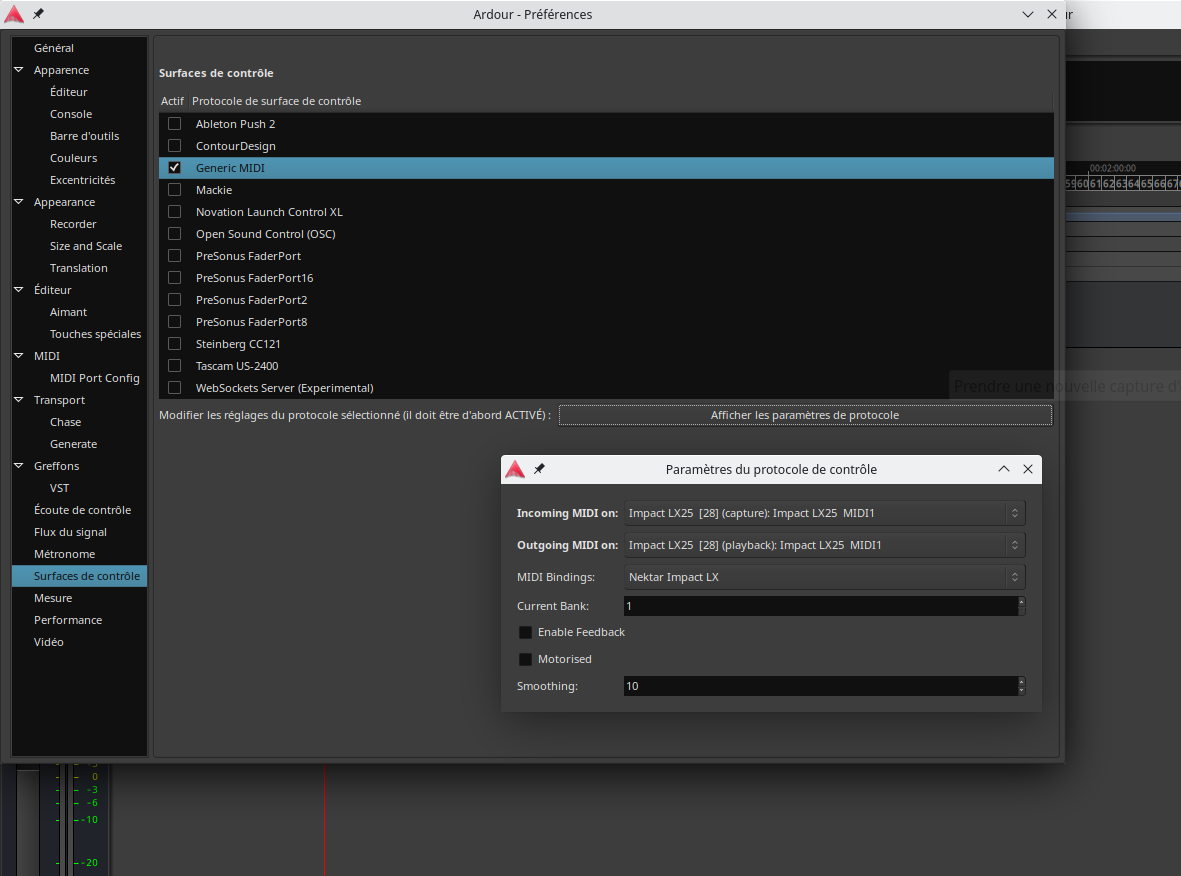Select the Mackie protocol row
Image resolution: width=1181 pixels, height=876 pixels.
tap(606, 190)
